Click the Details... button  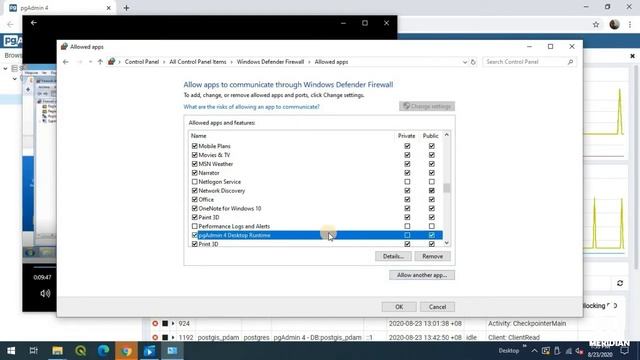click(393, 256)
